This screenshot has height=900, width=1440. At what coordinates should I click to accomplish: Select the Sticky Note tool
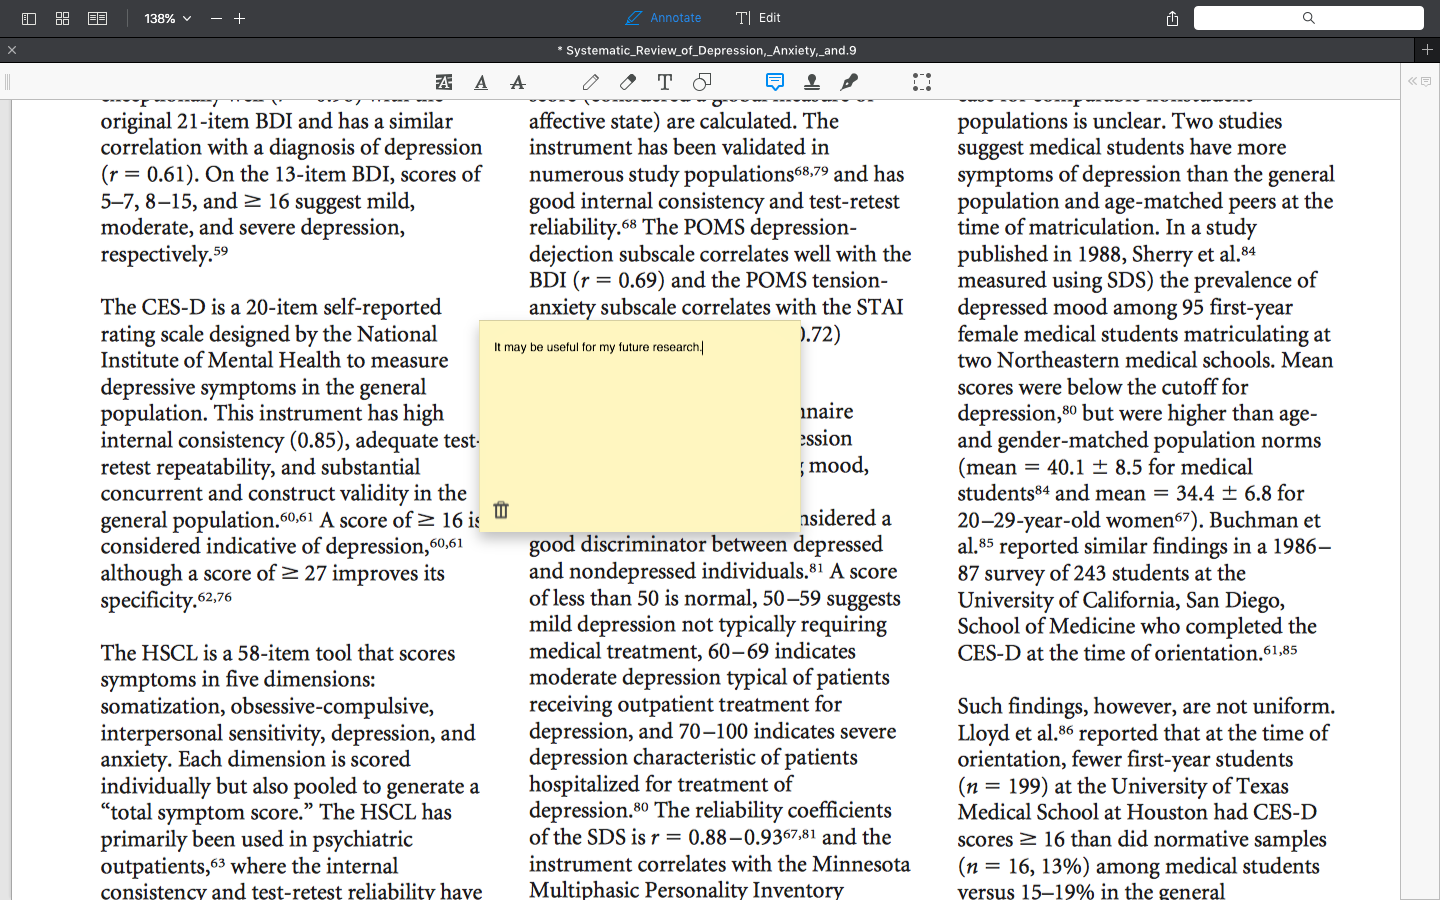click(x=775, y=82)
